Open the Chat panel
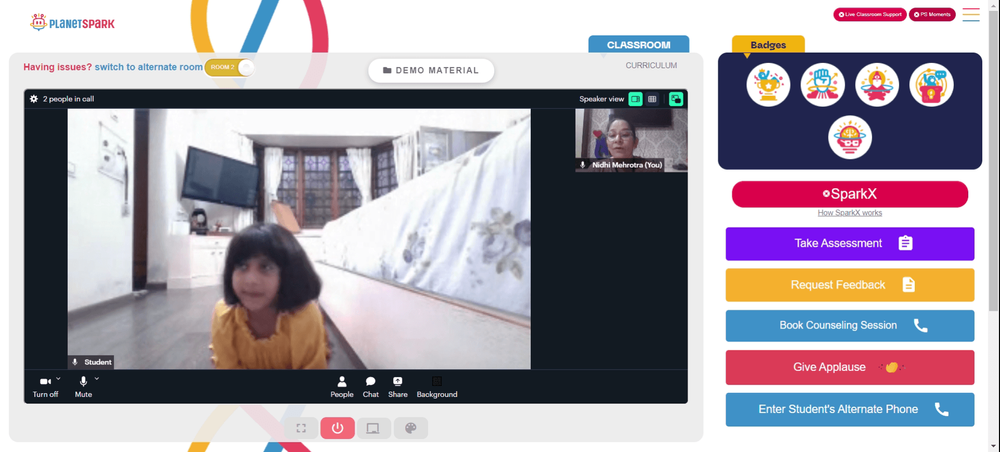Image resolution: width=1000 pixels, height=452 pixels. (371, 386)
